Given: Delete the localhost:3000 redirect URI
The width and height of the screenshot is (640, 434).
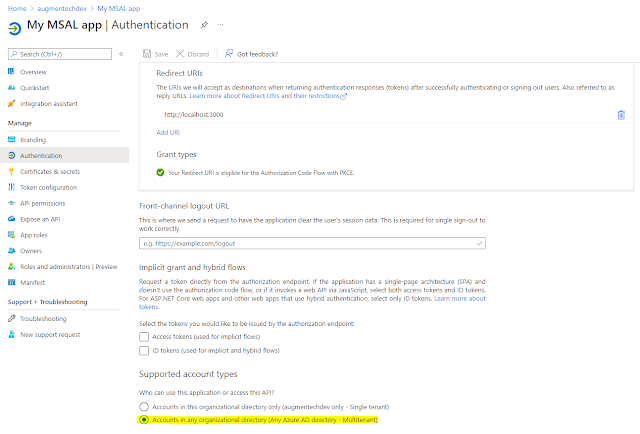Looking at the screenshot, I should (621, 115).
